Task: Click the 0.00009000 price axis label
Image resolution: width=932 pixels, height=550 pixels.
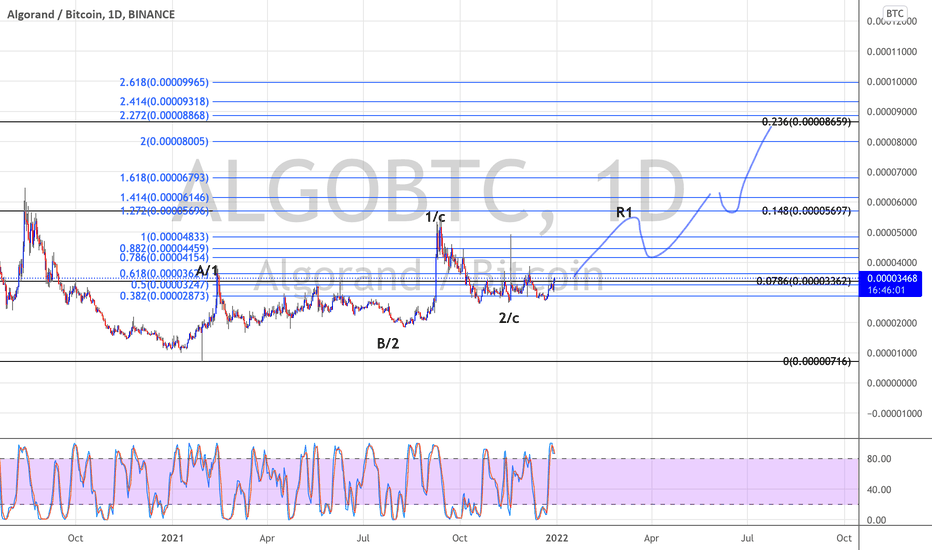Action: click(x=892, y=112)
